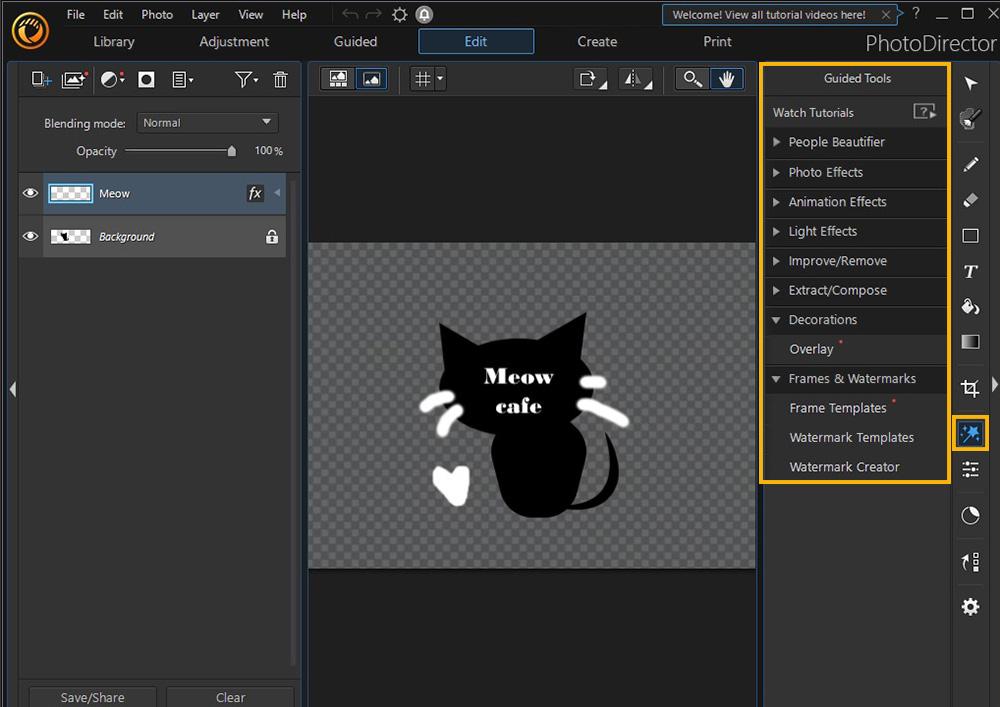
Task: Switch to the Adjustment tab
Action: click(x=234, y=42)
